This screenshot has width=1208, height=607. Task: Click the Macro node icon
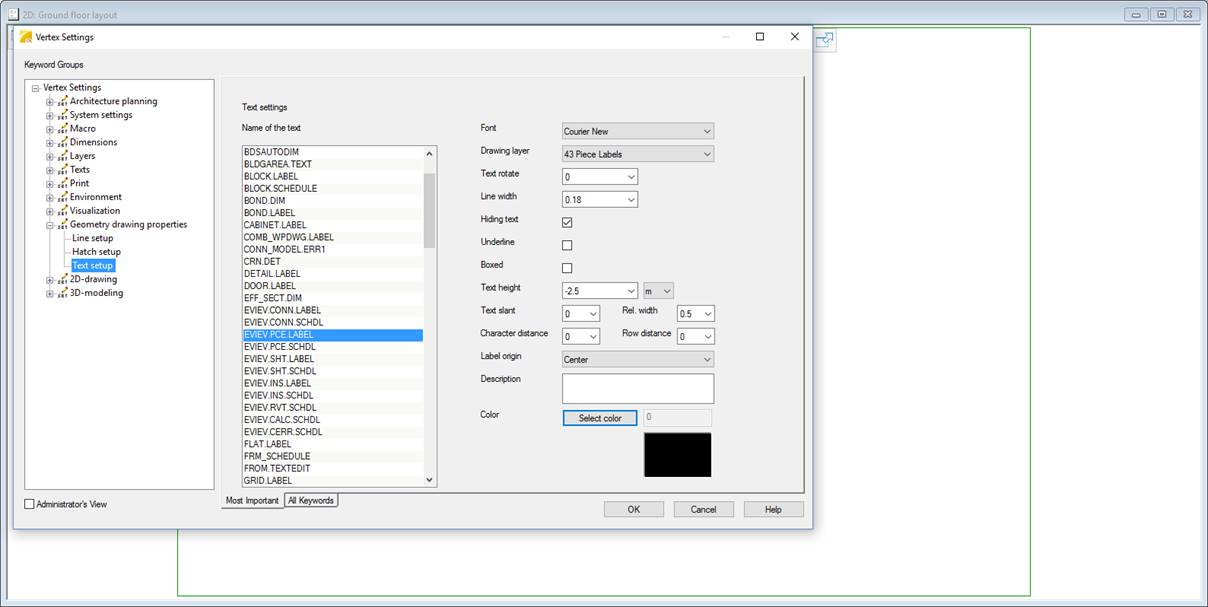[x=62, y=129]
